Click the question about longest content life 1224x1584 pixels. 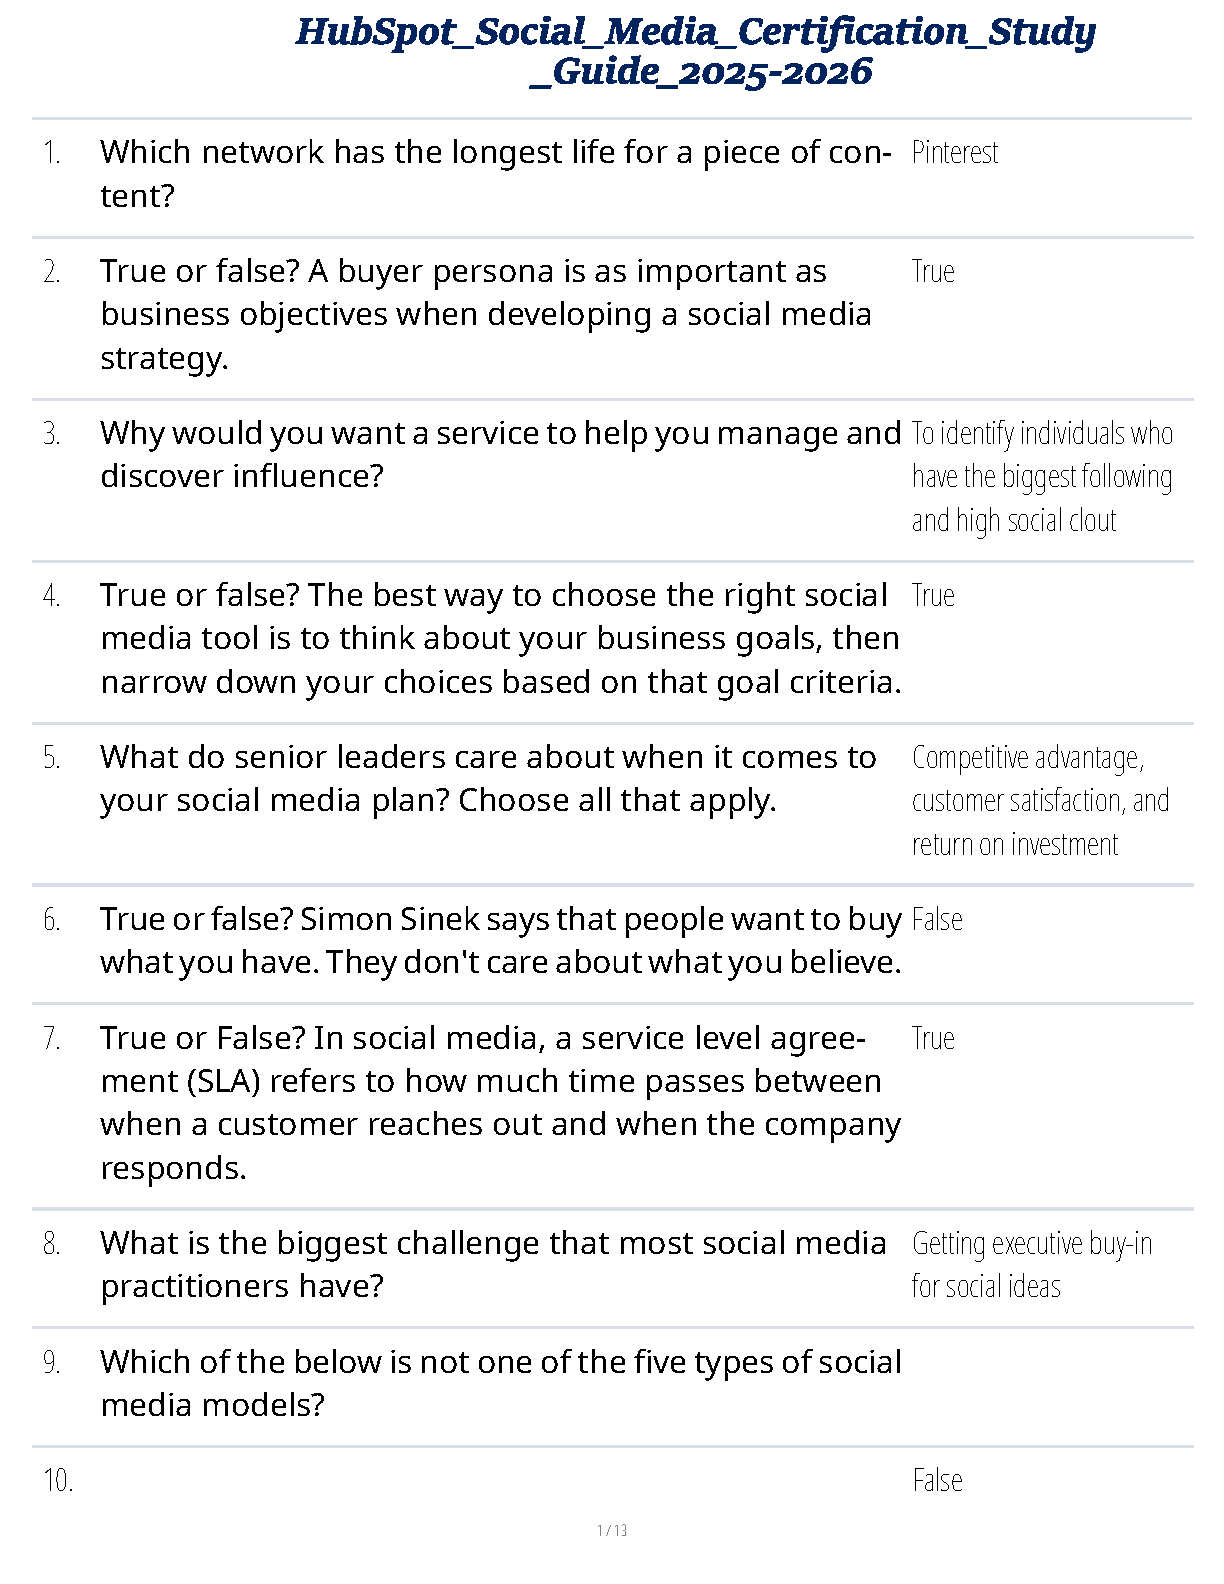[495, 173]
